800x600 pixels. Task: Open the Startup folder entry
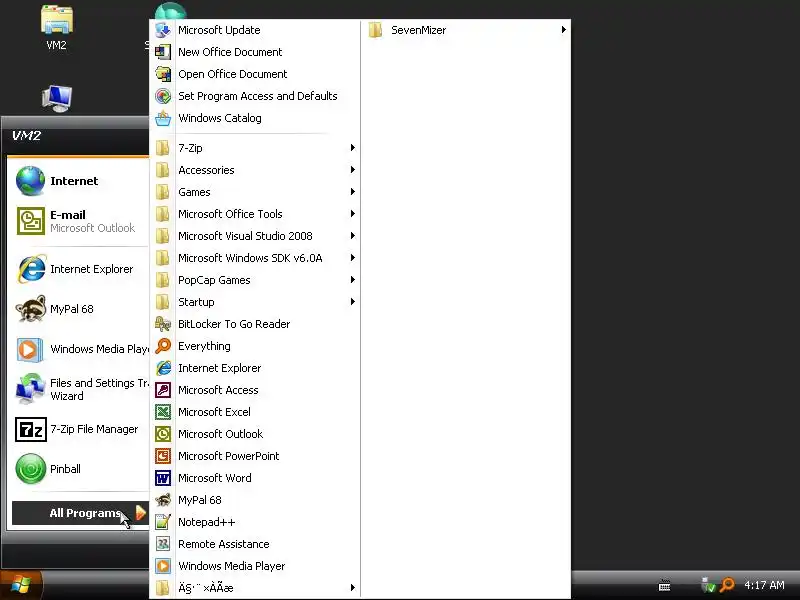255,302
